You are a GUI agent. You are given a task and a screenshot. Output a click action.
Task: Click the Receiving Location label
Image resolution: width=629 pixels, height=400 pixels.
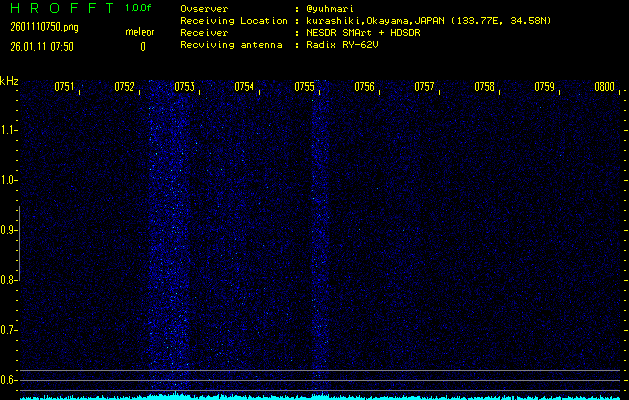coord(234,20)
